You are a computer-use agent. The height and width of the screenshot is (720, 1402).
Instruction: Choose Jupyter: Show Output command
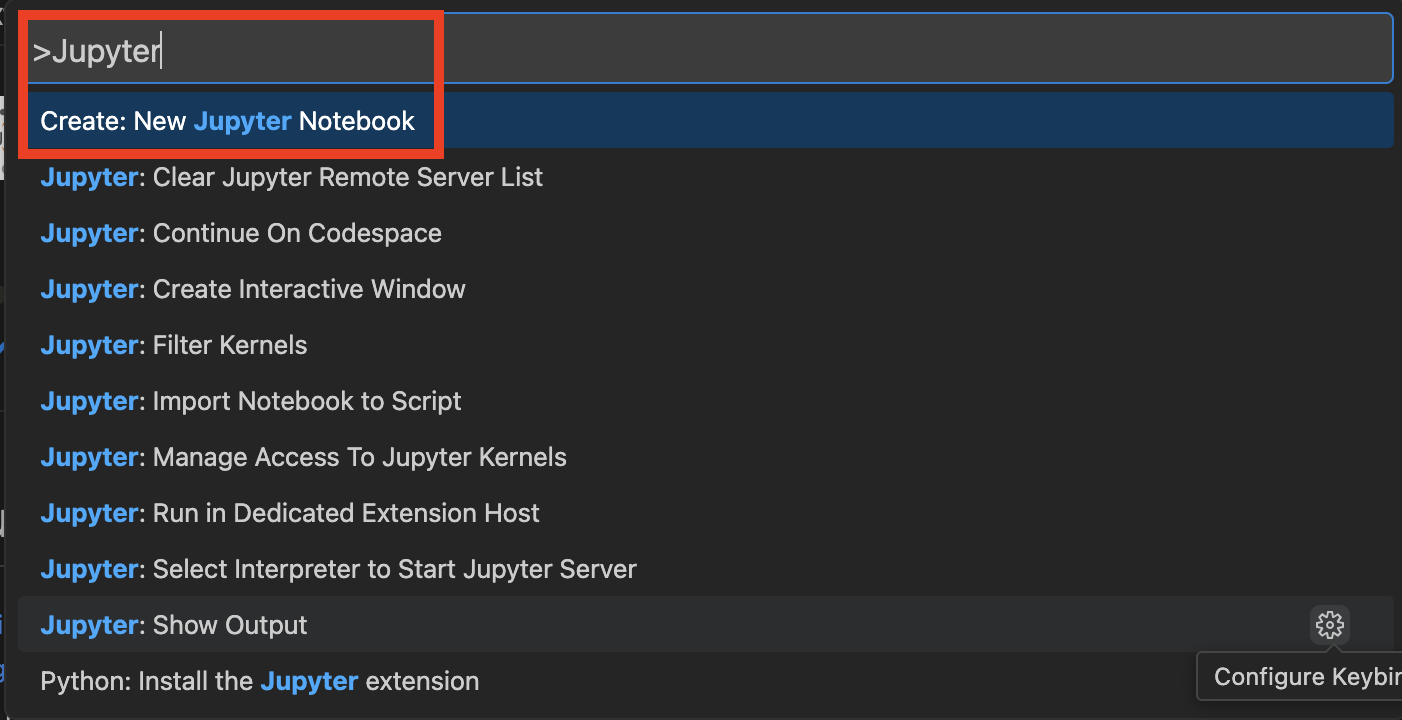[x=705, y=625]
